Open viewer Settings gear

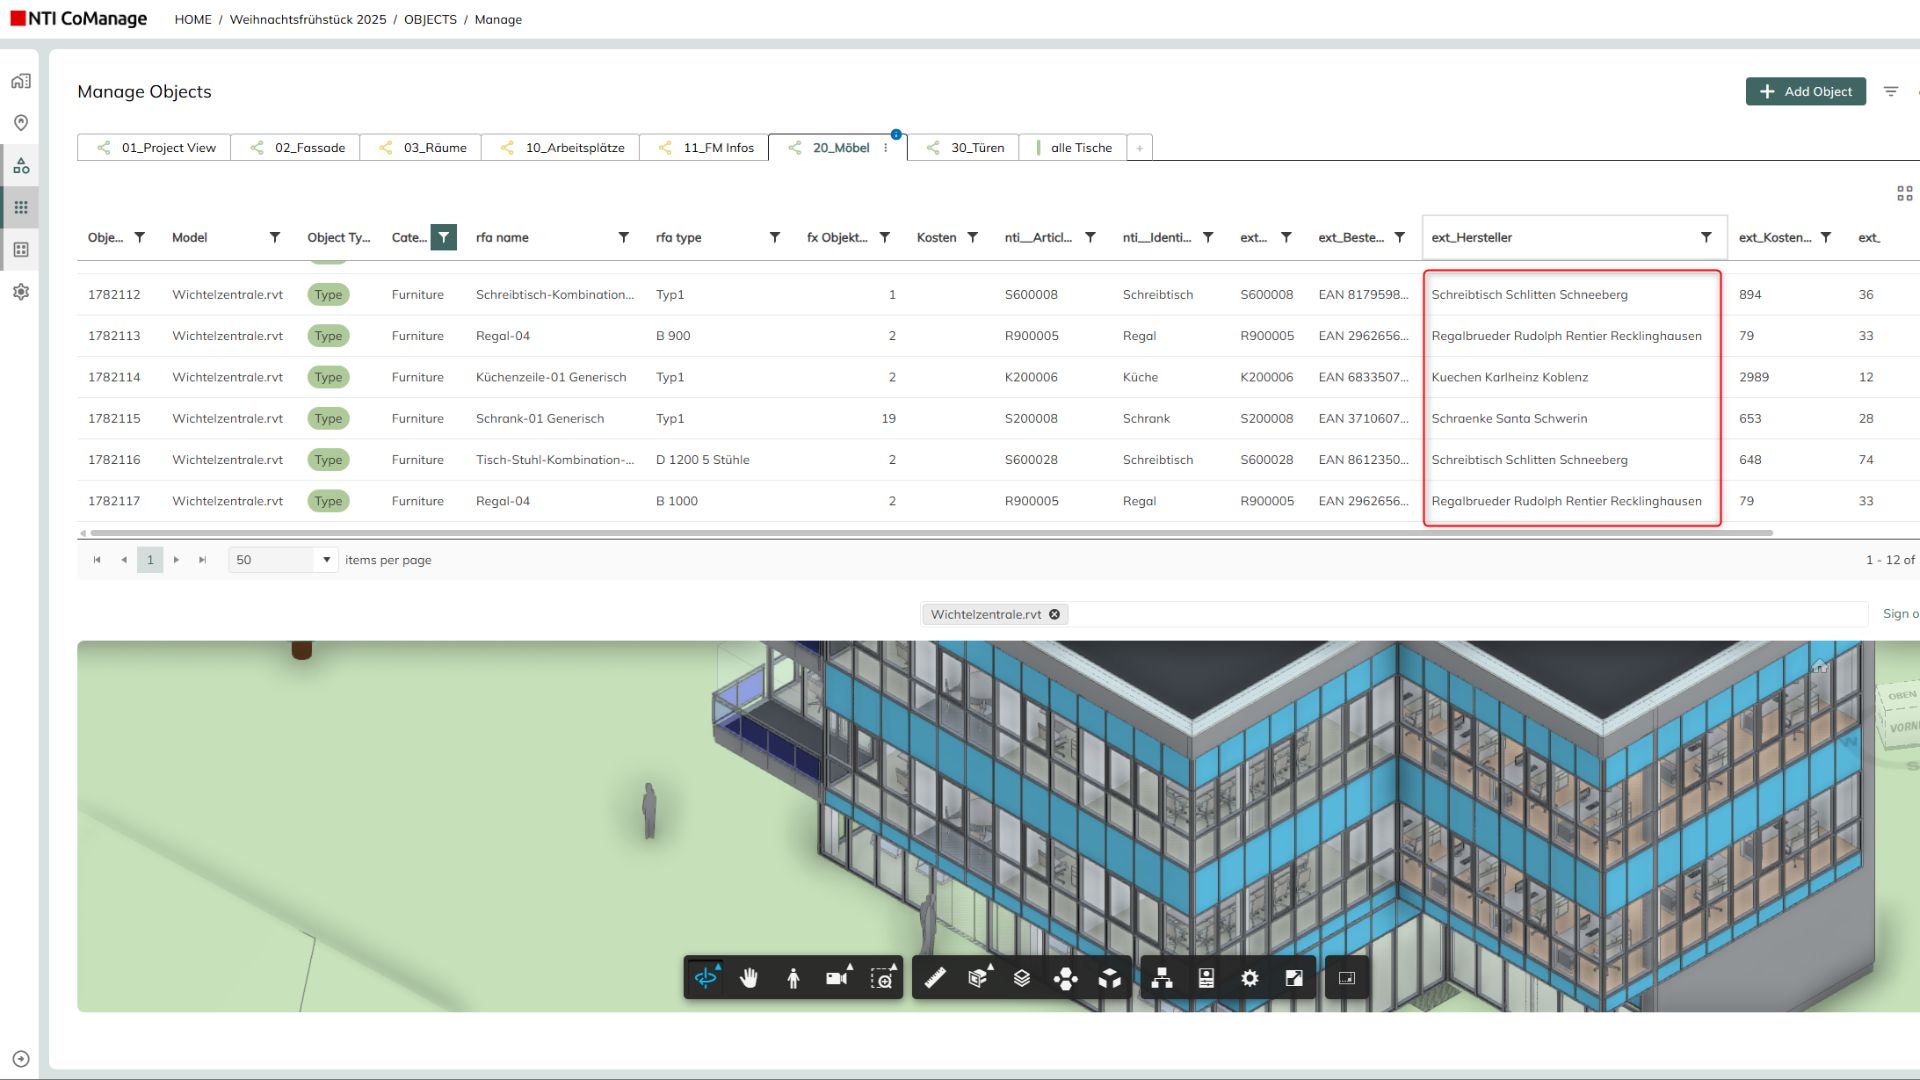click(x=1250, y=978)
